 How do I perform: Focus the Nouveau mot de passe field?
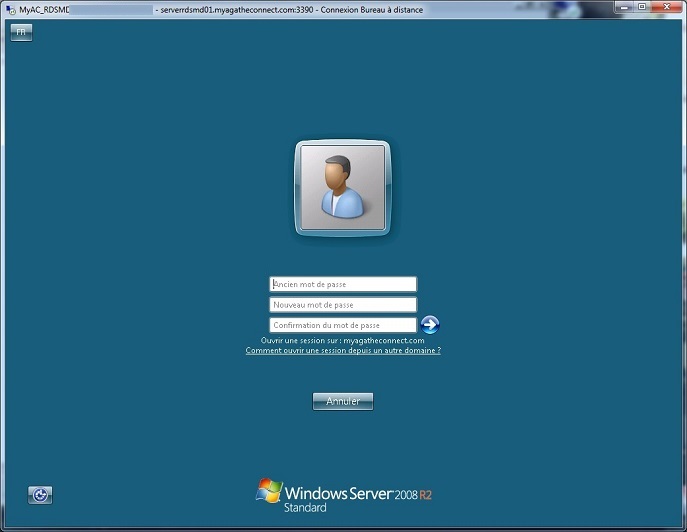pos(343,305)
